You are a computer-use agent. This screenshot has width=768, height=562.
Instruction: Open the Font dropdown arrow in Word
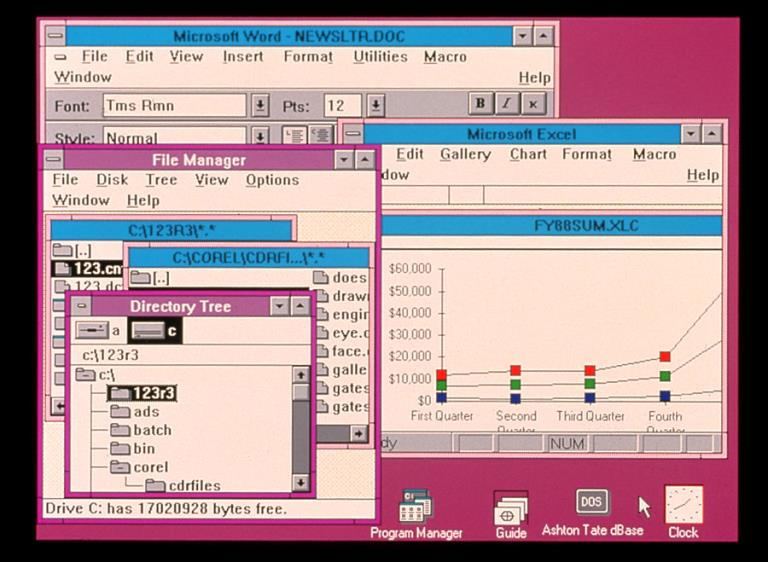click(x=260, y=105)
